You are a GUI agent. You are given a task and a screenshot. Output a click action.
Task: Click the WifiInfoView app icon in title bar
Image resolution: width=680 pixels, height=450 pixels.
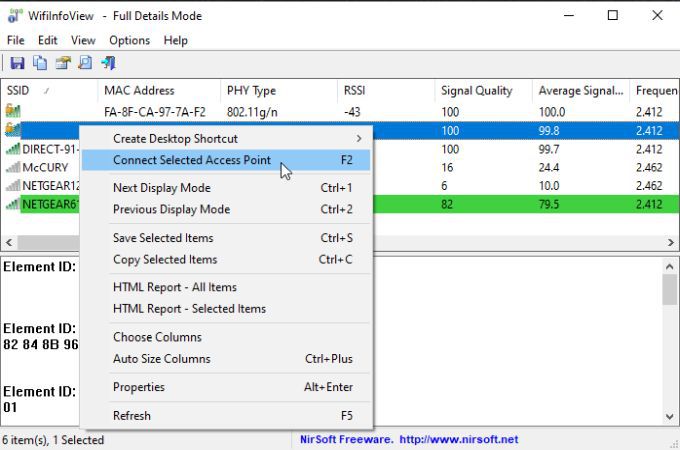click(14, 16)
